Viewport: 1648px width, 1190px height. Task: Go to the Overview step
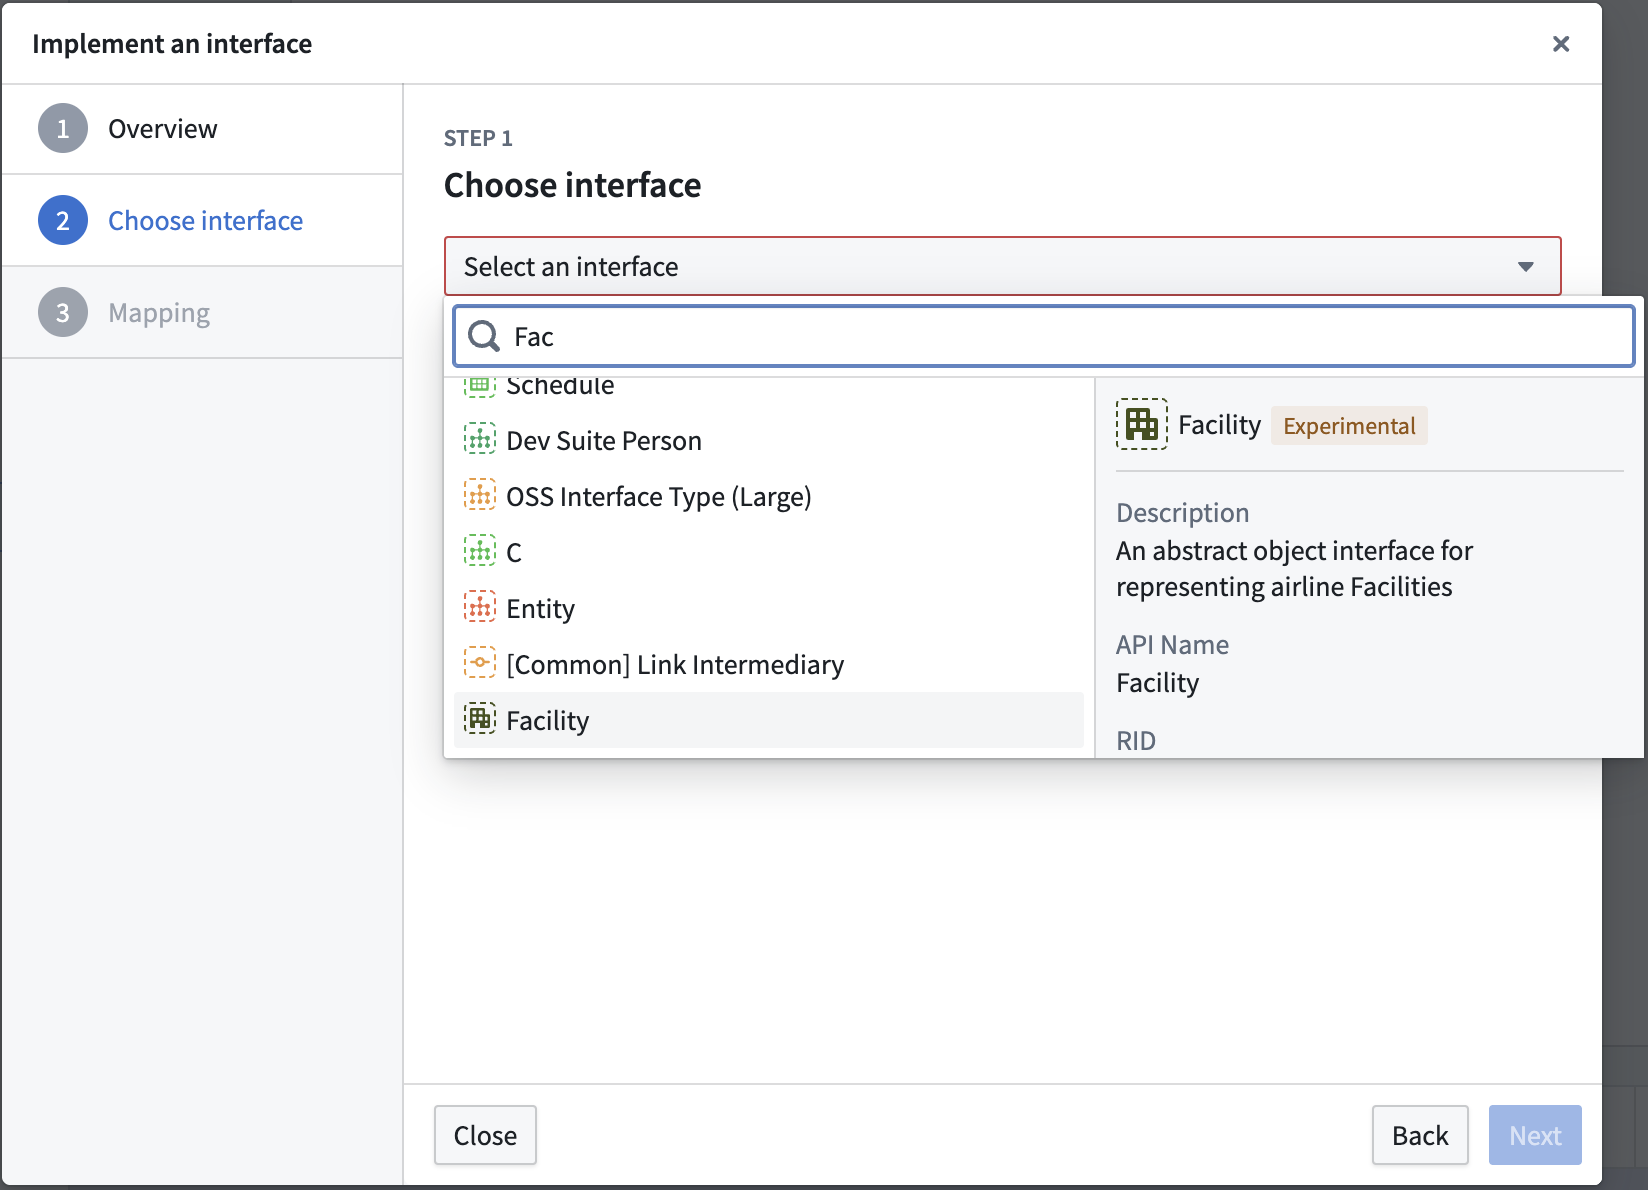click(x=202, y=129)
